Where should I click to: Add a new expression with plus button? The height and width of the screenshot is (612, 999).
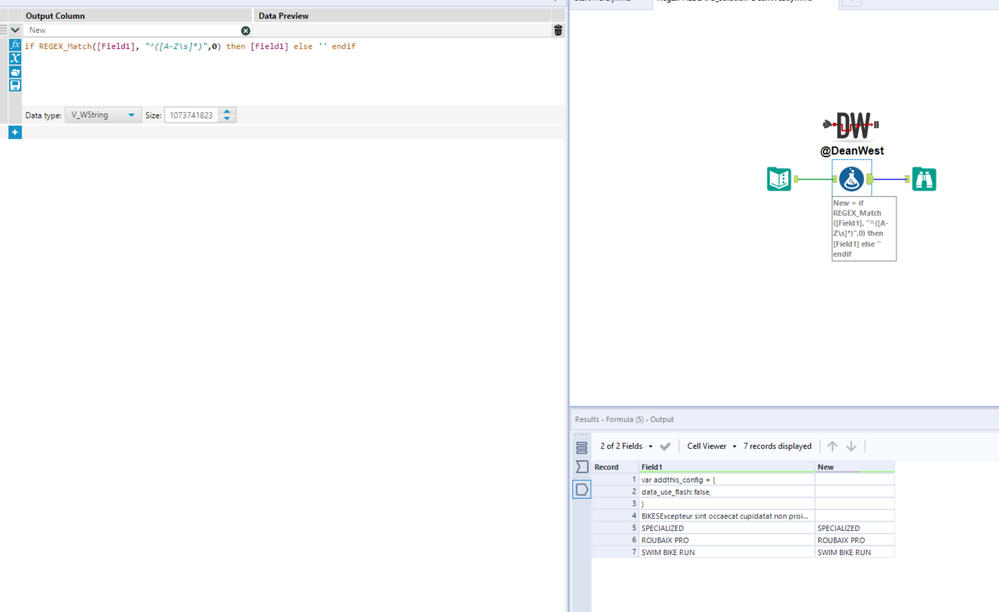tap(15, 132)
